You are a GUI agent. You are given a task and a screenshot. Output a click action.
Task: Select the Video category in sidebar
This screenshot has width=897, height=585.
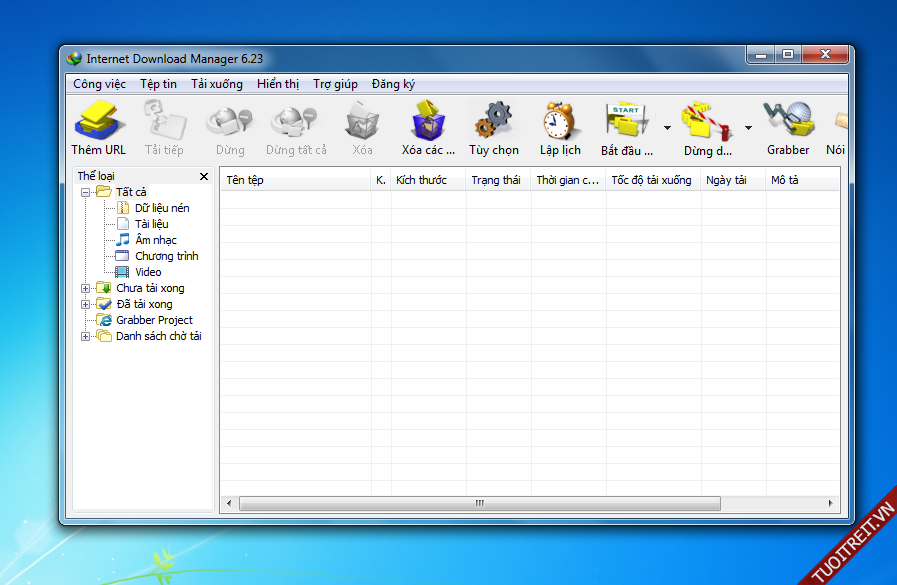pos(148,272)
